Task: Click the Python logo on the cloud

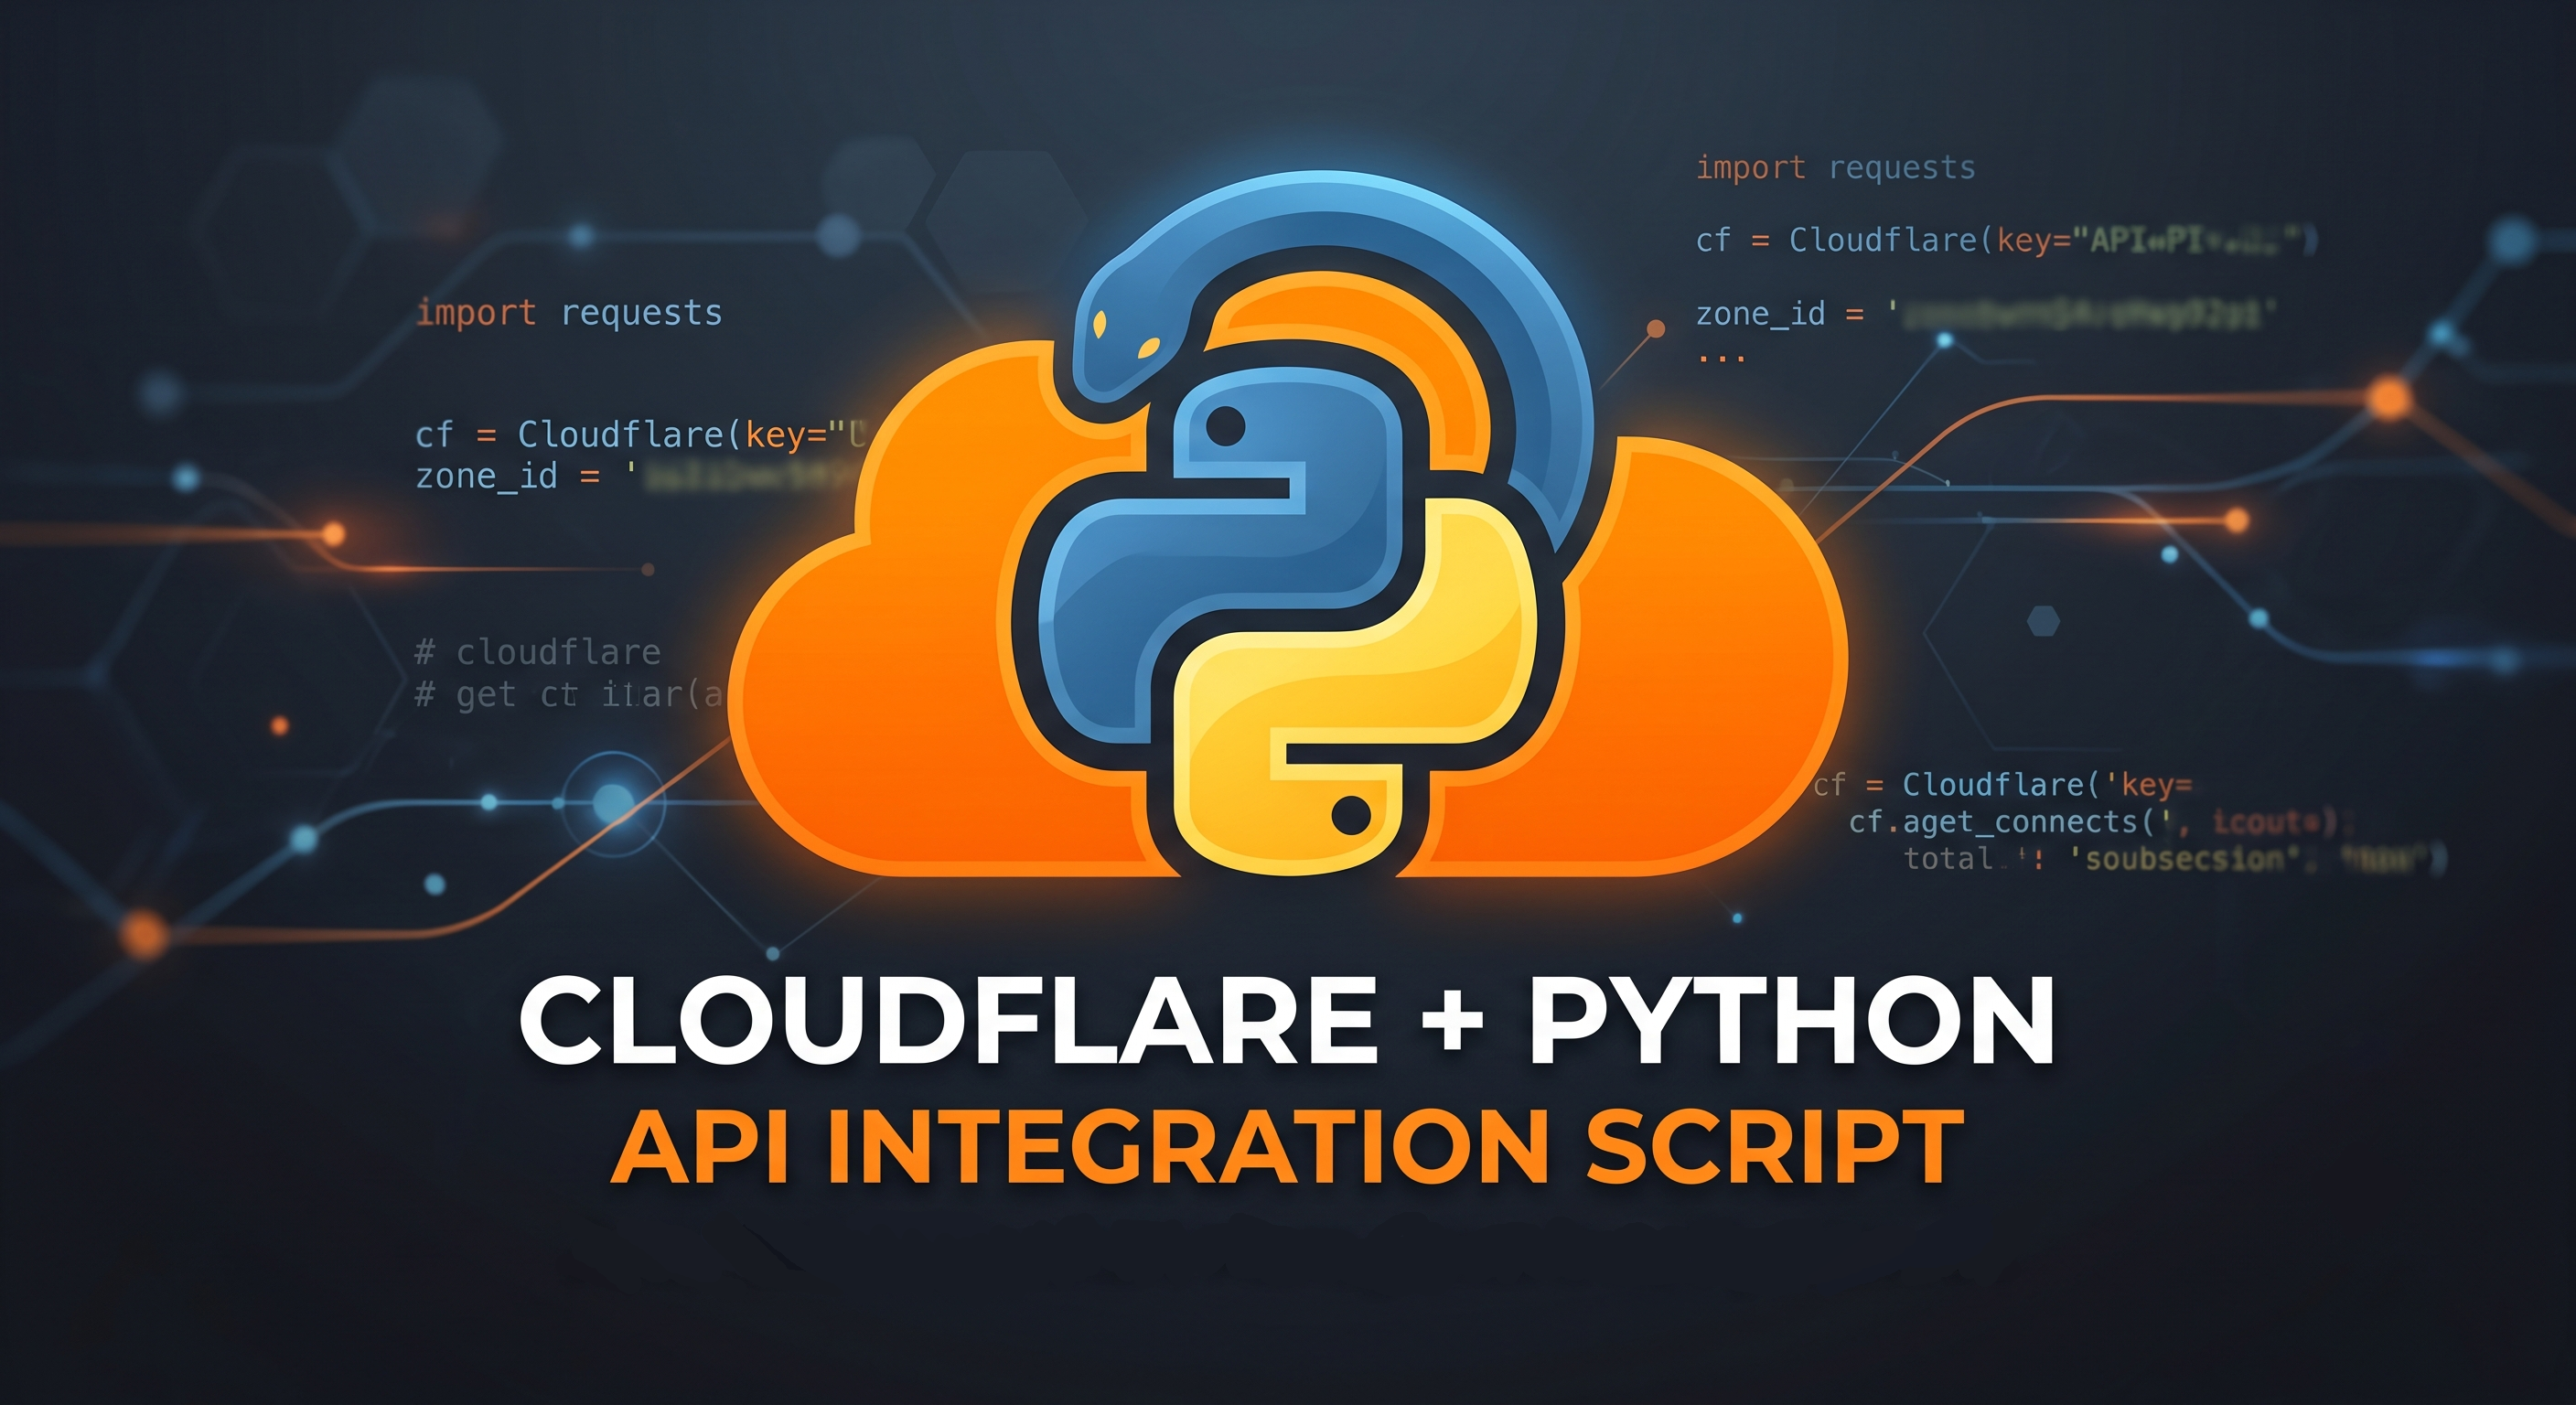Action: pos(1287,623)
